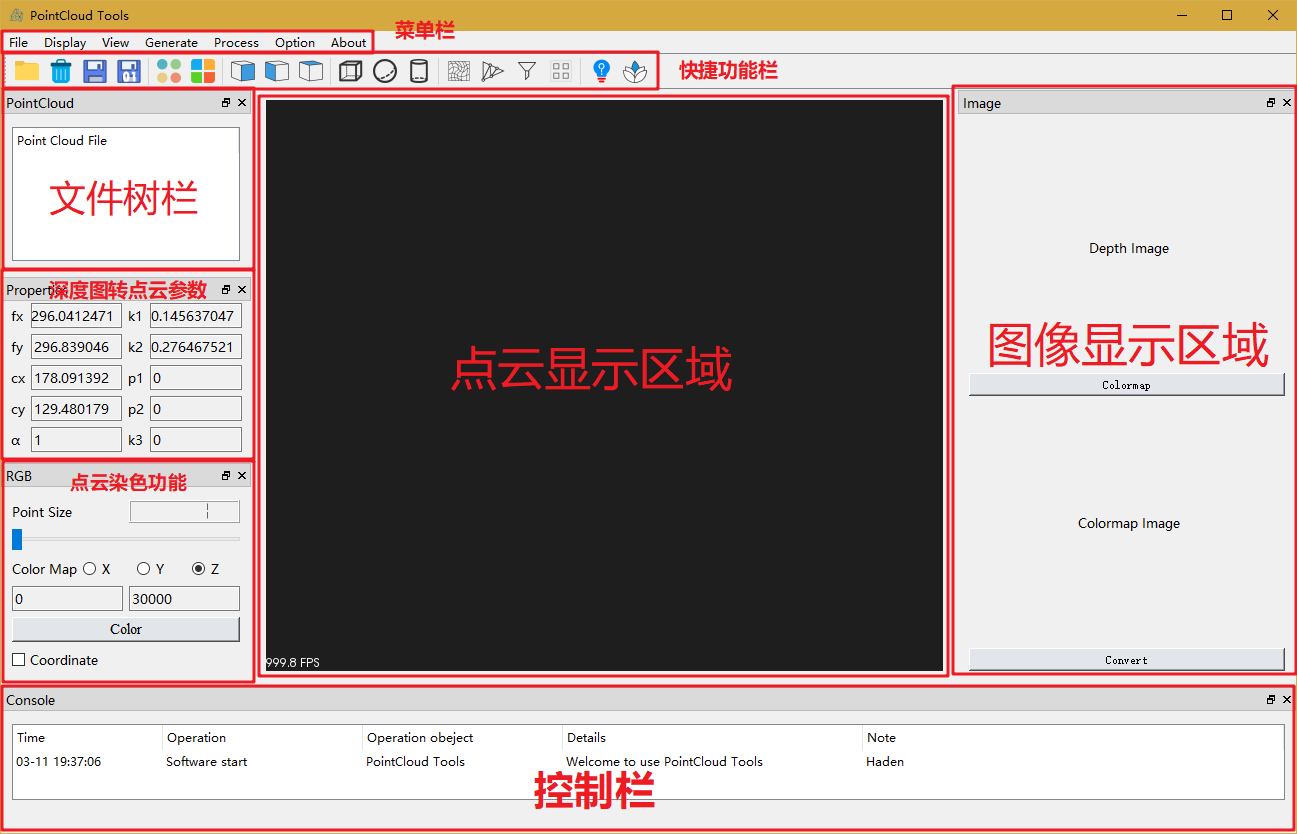
Task: Click the k2 value field
Action: [x=196, y=347]
